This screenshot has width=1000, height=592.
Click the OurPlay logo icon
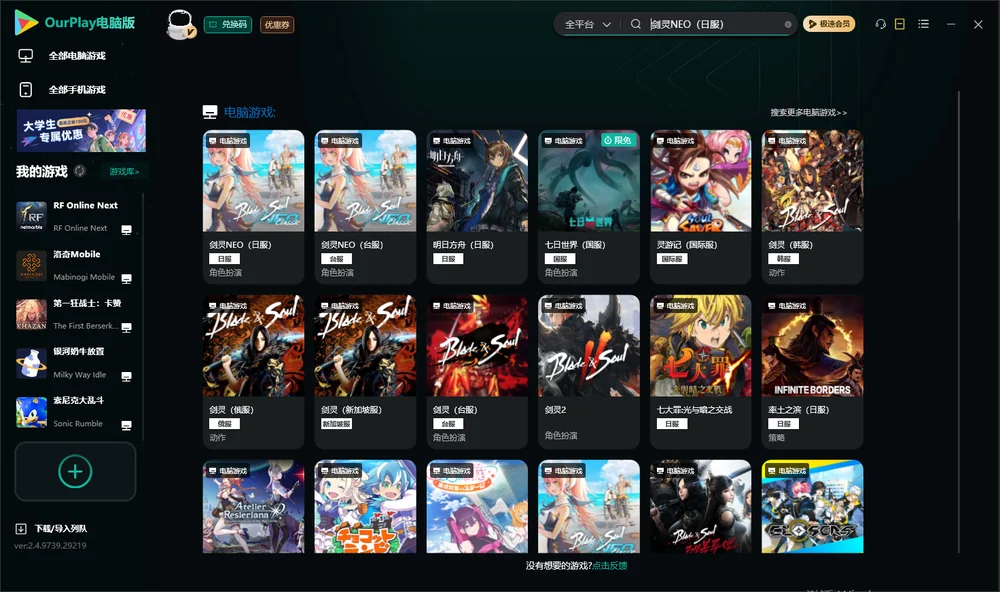pyautogui.click(x=26, y=22)
